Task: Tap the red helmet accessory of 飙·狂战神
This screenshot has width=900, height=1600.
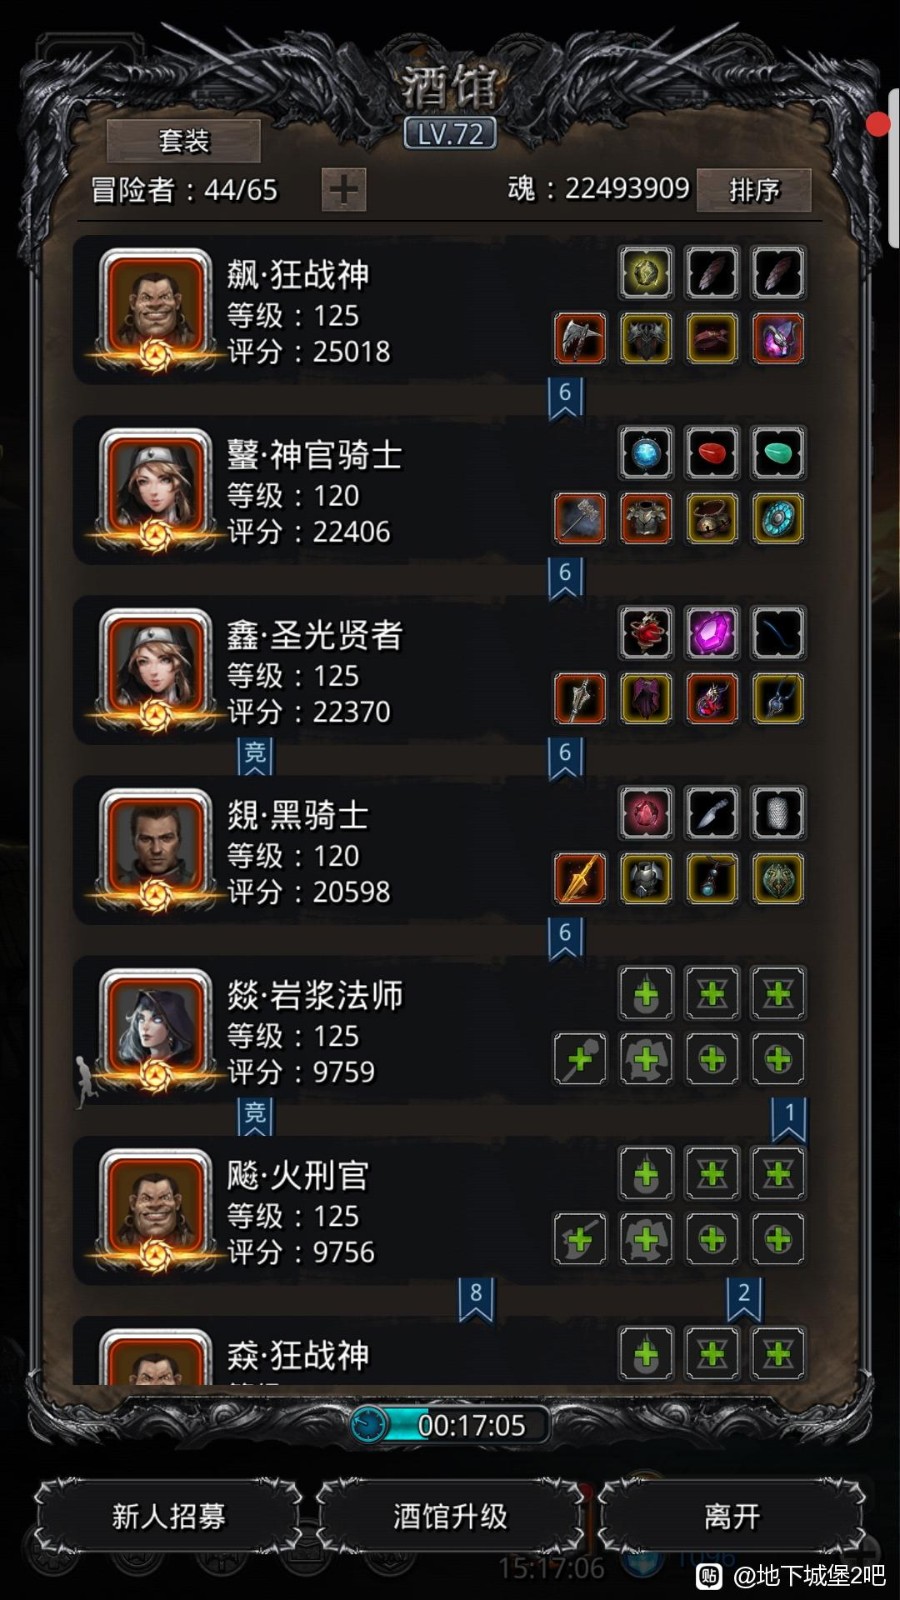Action: (778, 339)
